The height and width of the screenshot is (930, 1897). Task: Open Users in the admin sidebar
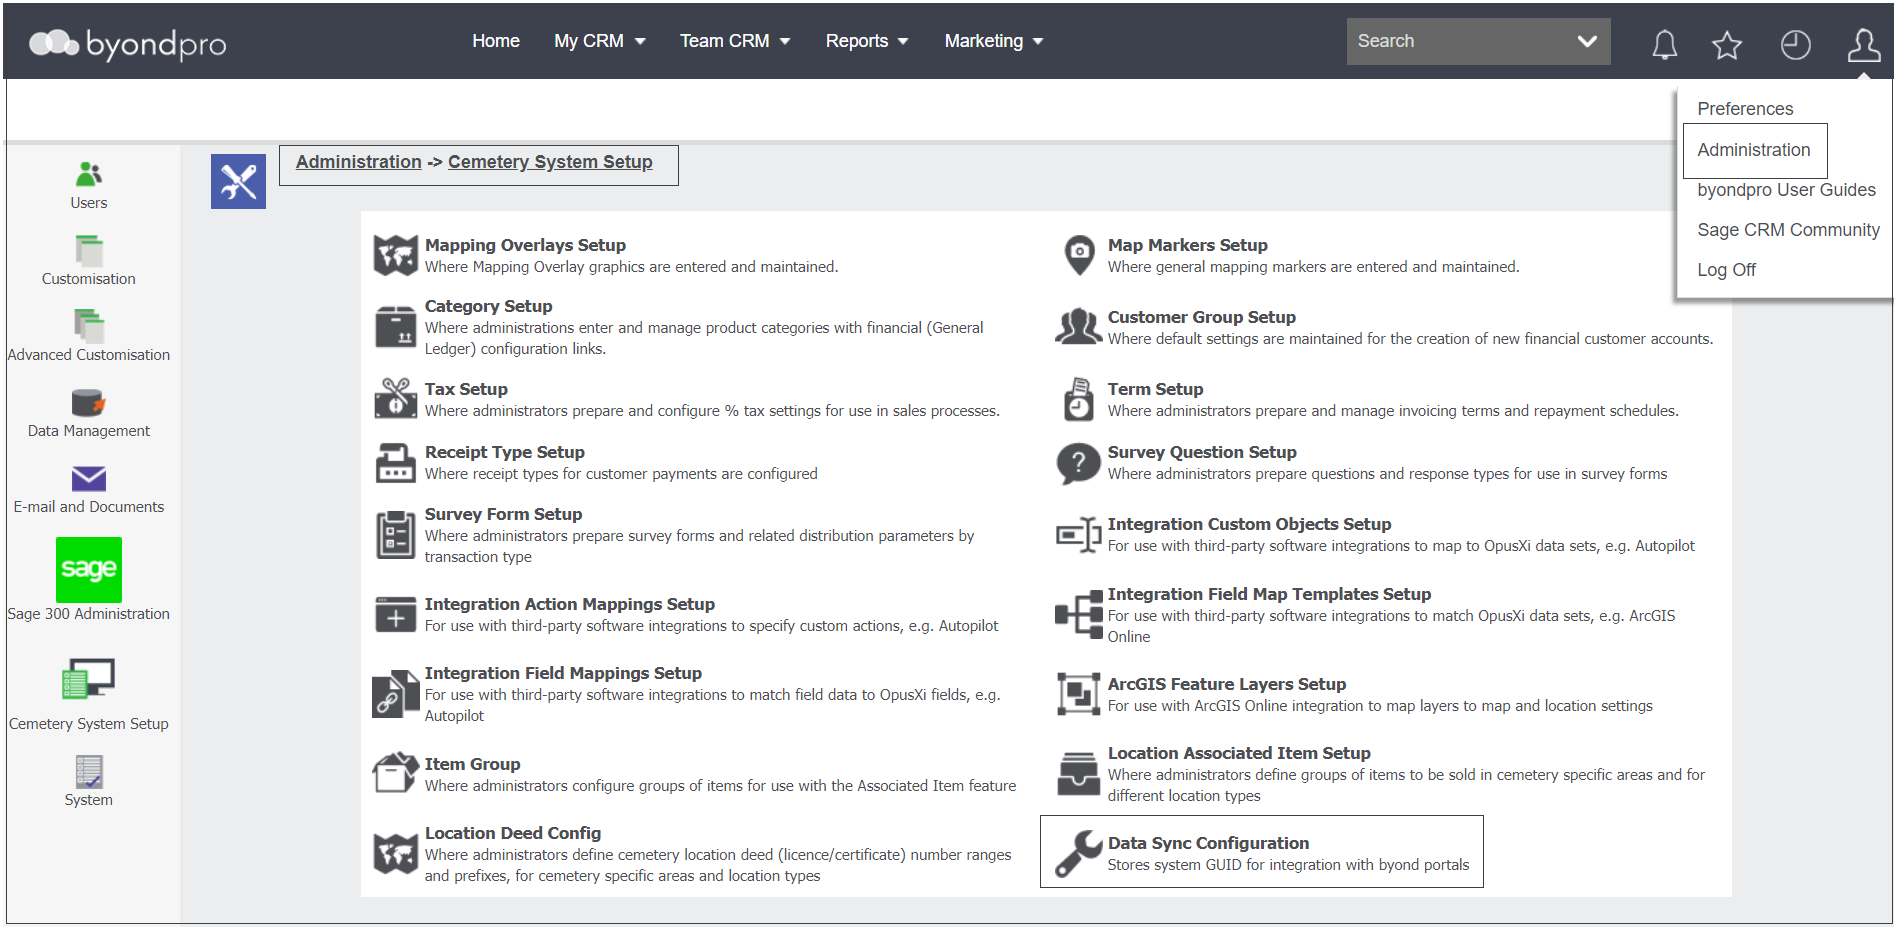[89, 175]
